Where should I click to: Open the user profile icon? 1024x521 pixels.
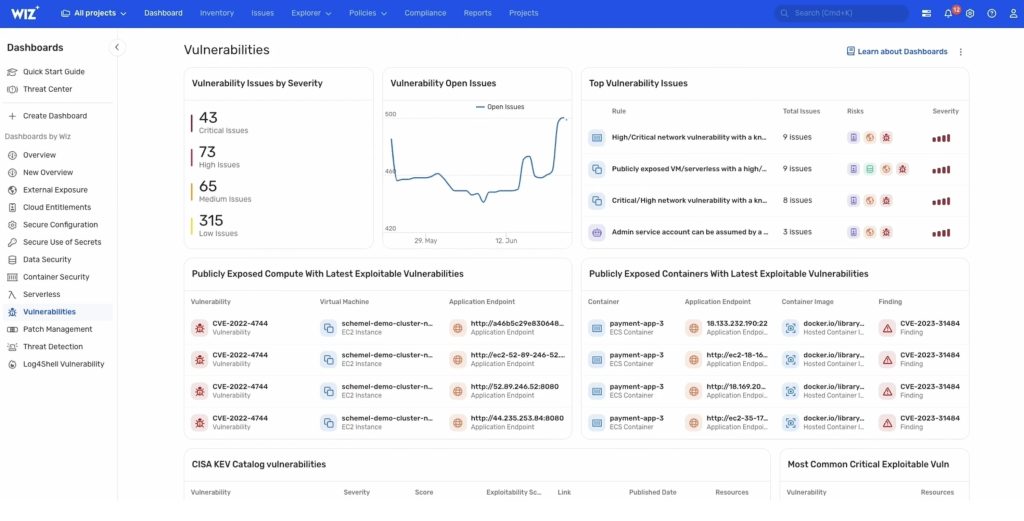pyautogui.click(x=1013, y=14)
